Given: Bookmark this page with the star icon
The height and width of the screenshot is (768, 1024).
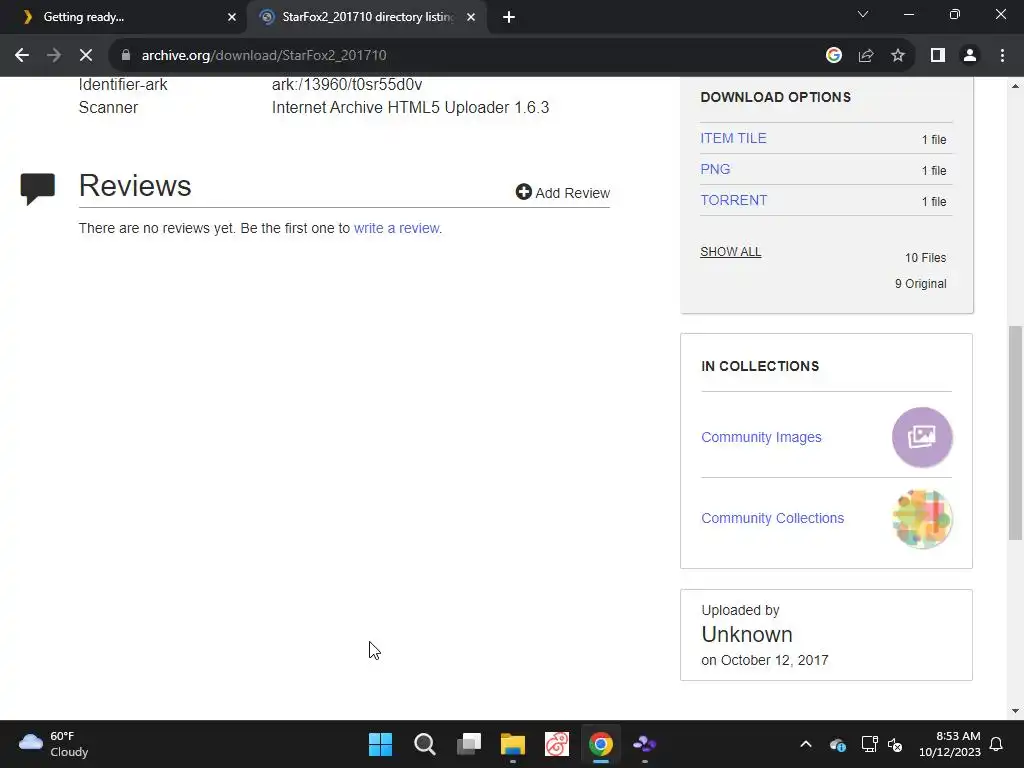Looking at the screenshot, I should tap(898, 56).
